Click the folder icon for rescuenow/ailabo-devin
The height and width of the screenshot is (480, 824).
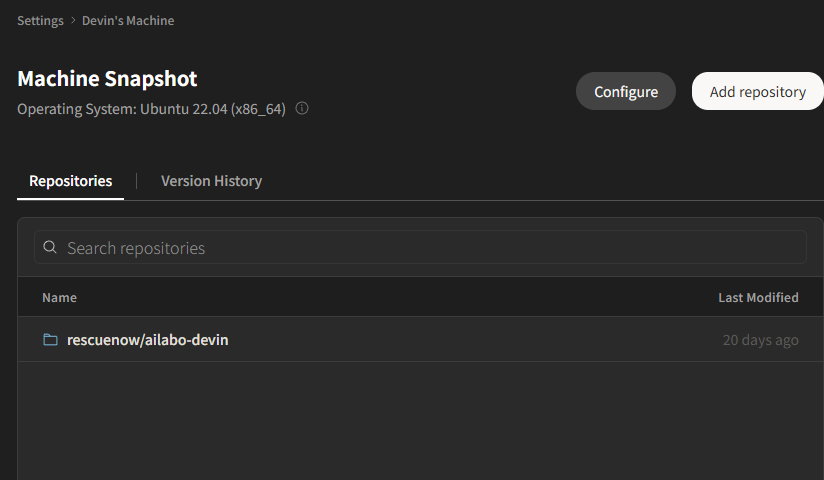50,340
